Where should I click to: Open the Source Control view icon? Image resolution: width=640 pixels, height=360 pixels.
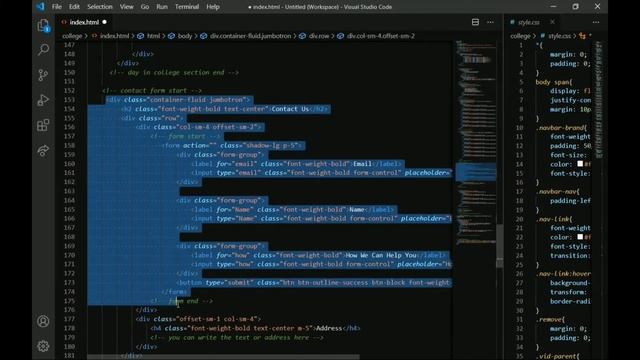pyautogui.click(x=43, y=75)
